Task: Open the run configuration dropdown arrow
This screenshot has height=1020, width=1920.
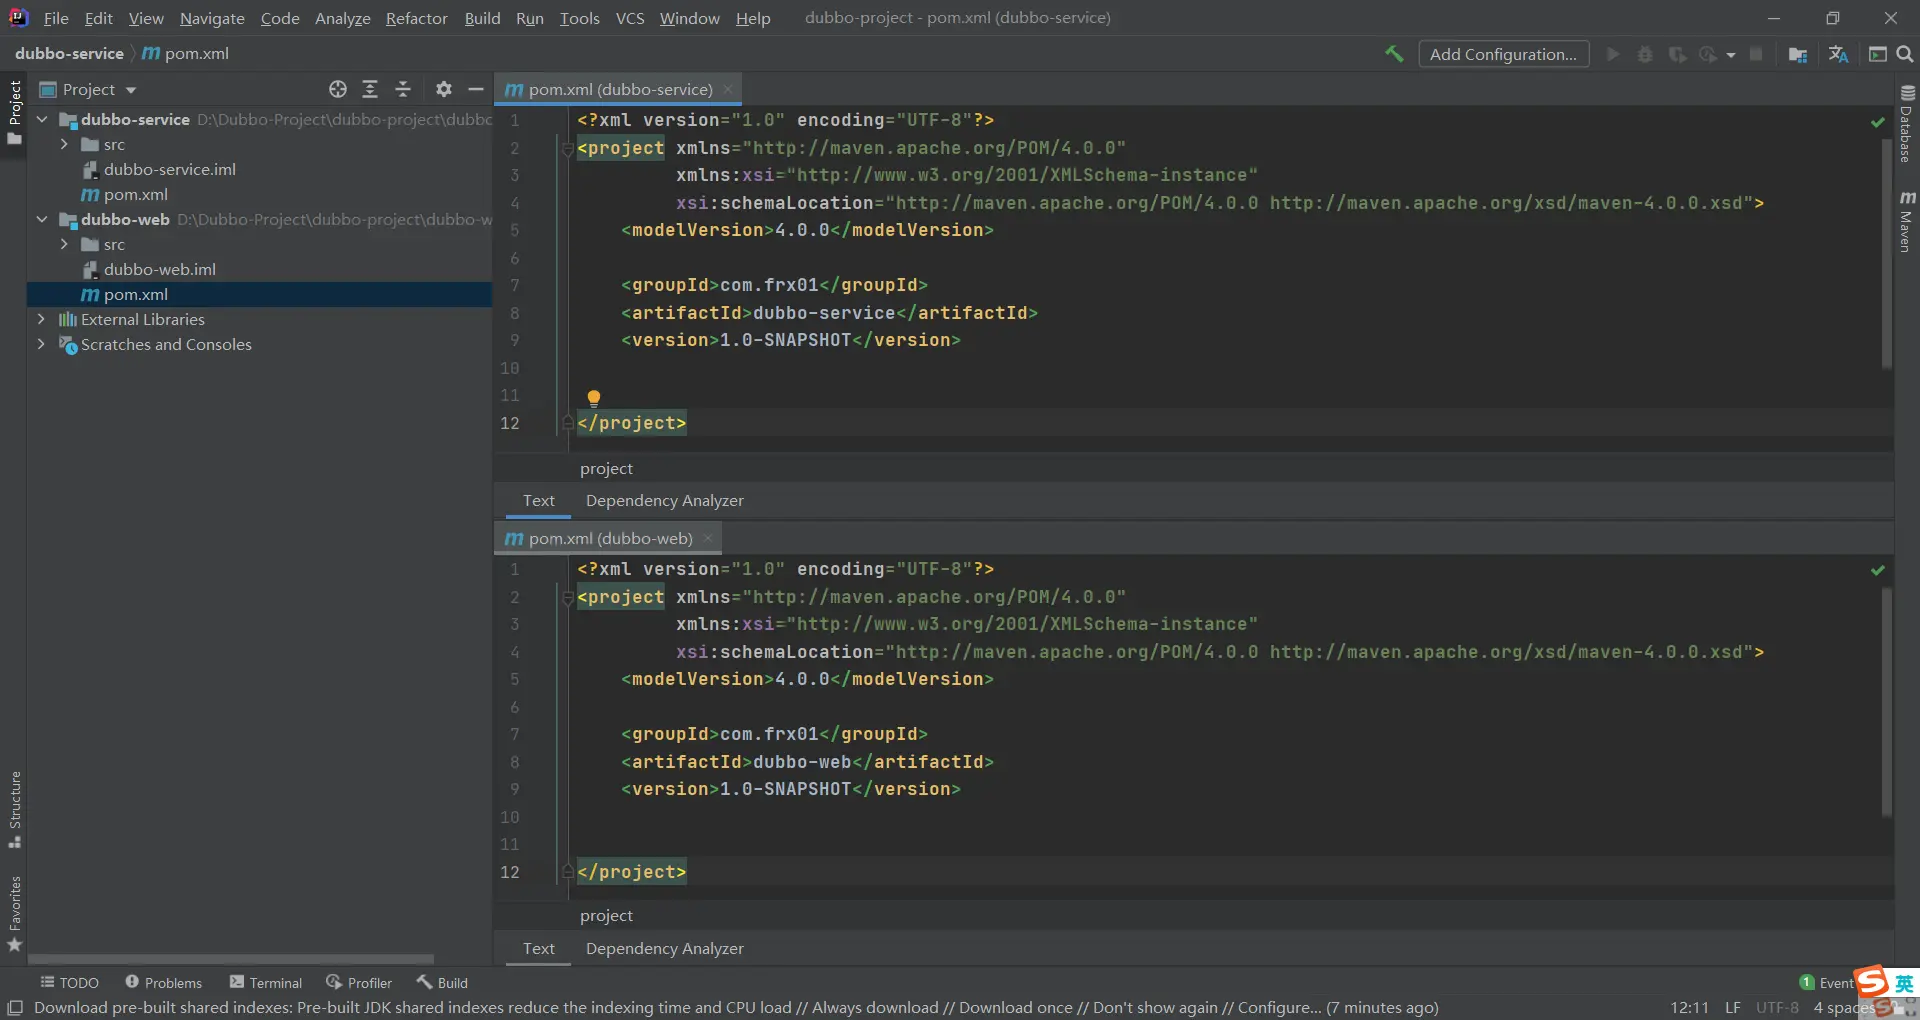Action: tap(1730, 55)
